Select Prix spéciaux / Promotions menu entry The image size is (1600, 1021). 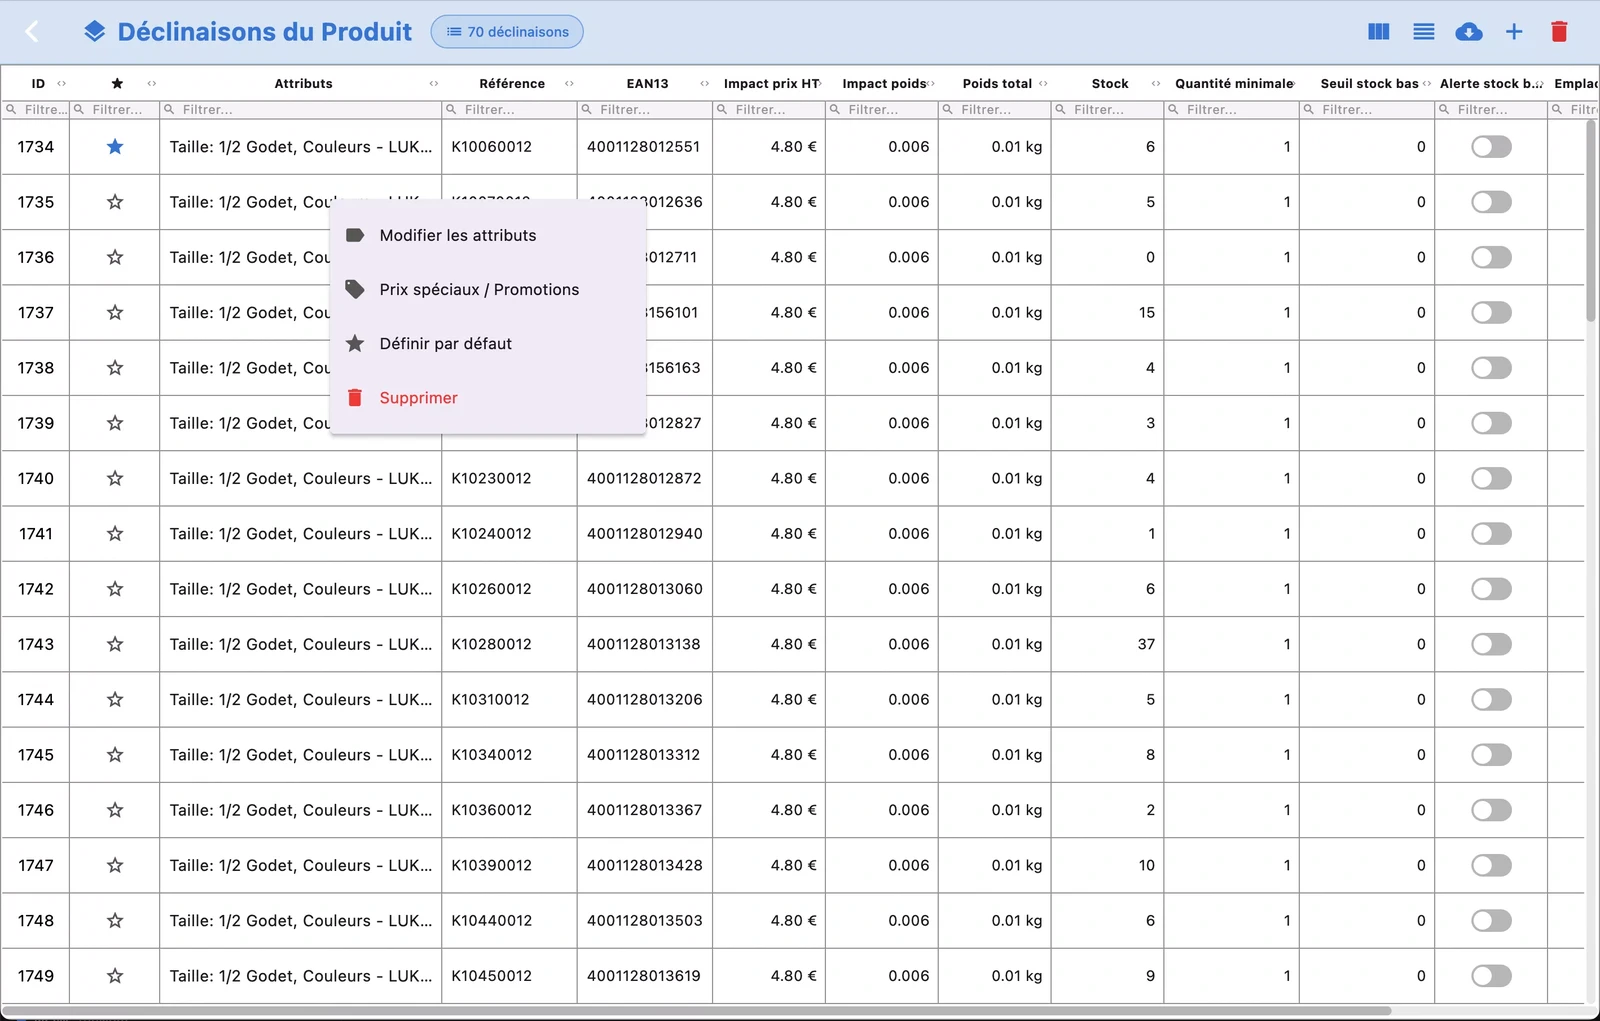coord(479,290)
